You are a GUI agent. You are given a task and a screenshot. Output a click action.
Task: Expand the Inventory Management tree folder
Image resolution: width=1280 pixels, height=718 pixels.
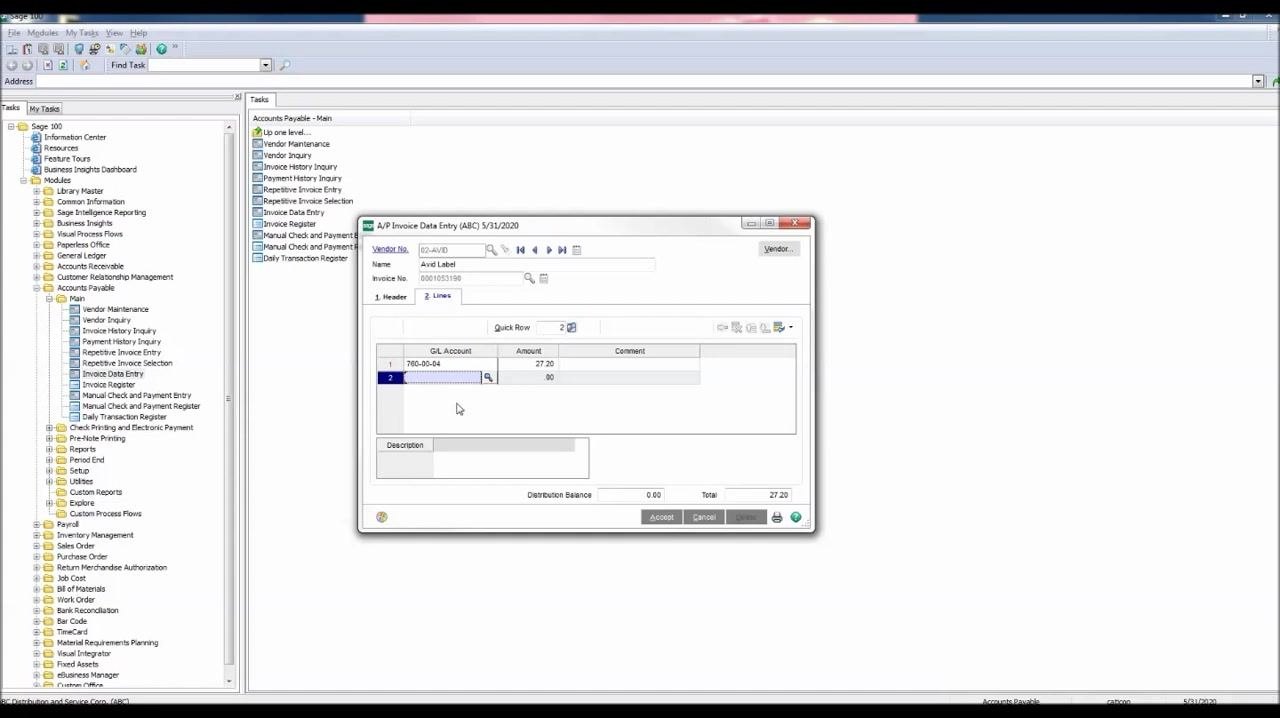(36, 536)
